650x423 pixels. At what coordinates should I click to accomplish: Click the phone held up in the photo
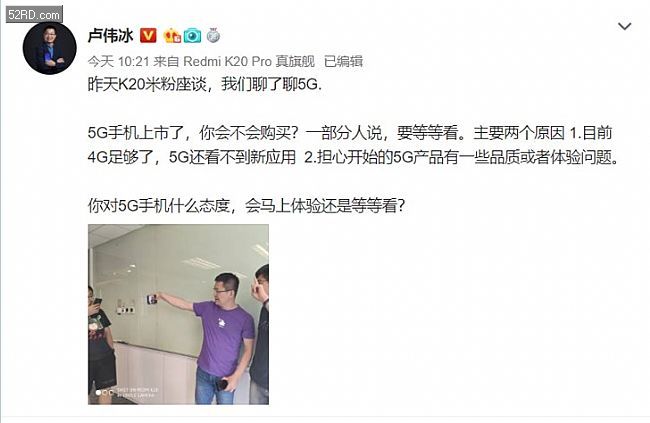coord(151,299)
